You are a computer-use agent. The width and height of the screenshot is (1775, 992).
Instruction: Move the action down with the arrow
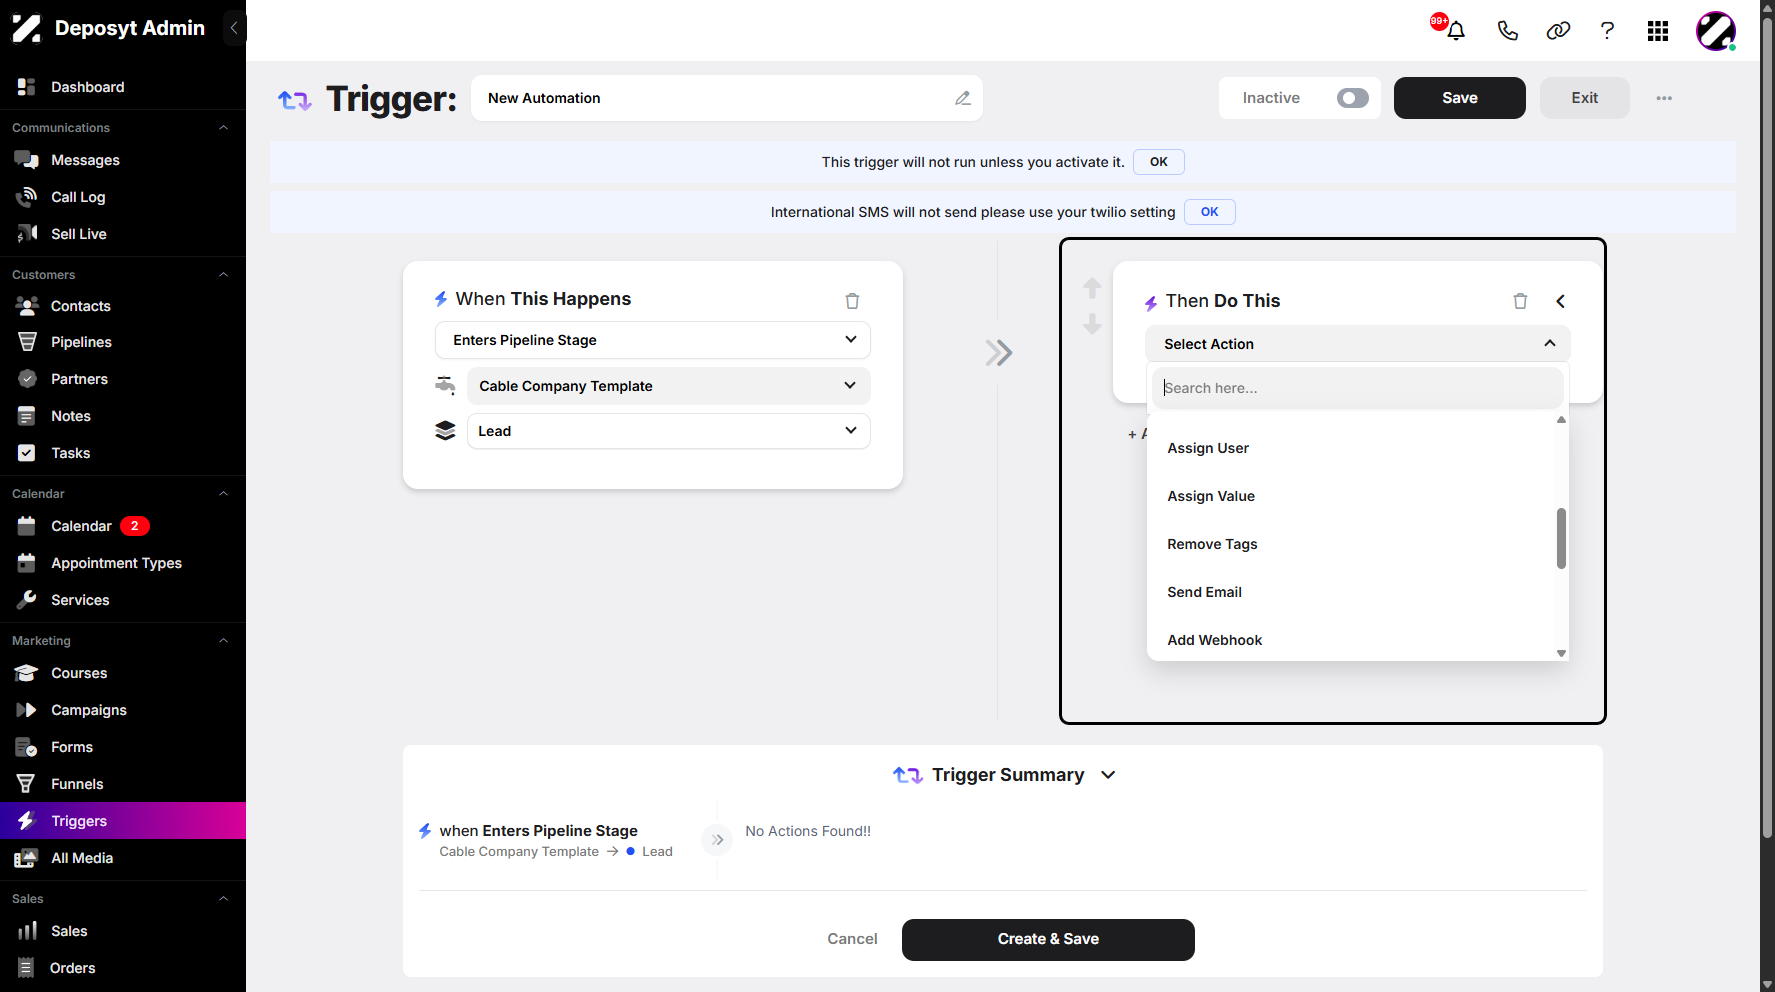click(1092, 324)
